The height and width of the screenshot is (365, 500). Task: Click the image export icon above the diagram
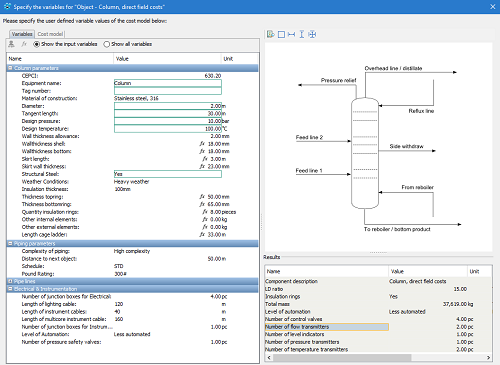pos(271,34)
